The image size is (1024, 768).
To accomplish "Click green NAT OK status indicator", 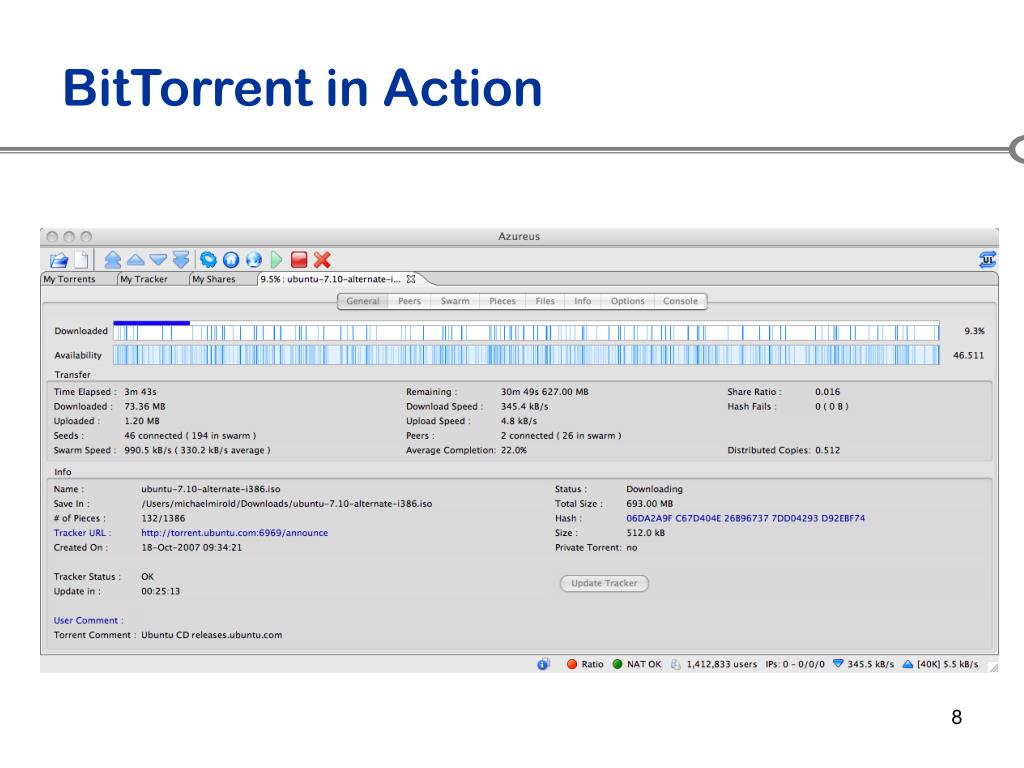I will pos(618,664).
